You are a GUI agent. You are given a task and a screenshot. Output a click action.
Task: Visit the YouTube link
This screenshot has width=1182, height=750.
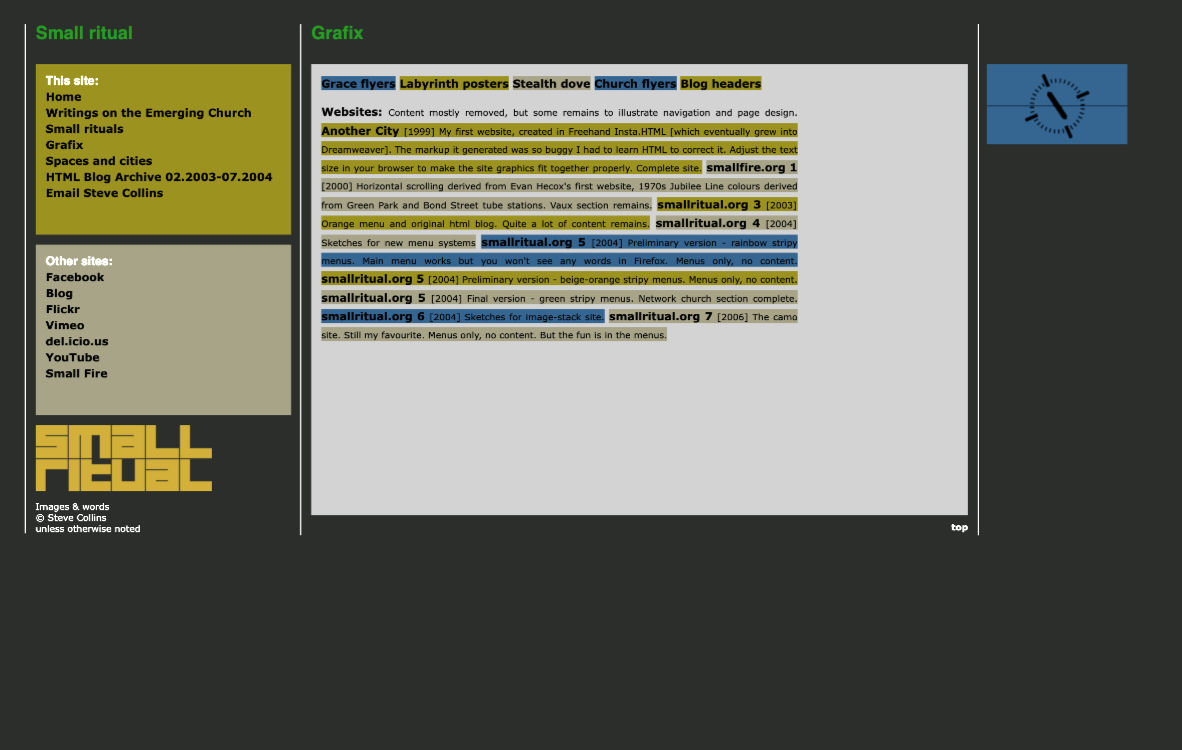(72, 357)
